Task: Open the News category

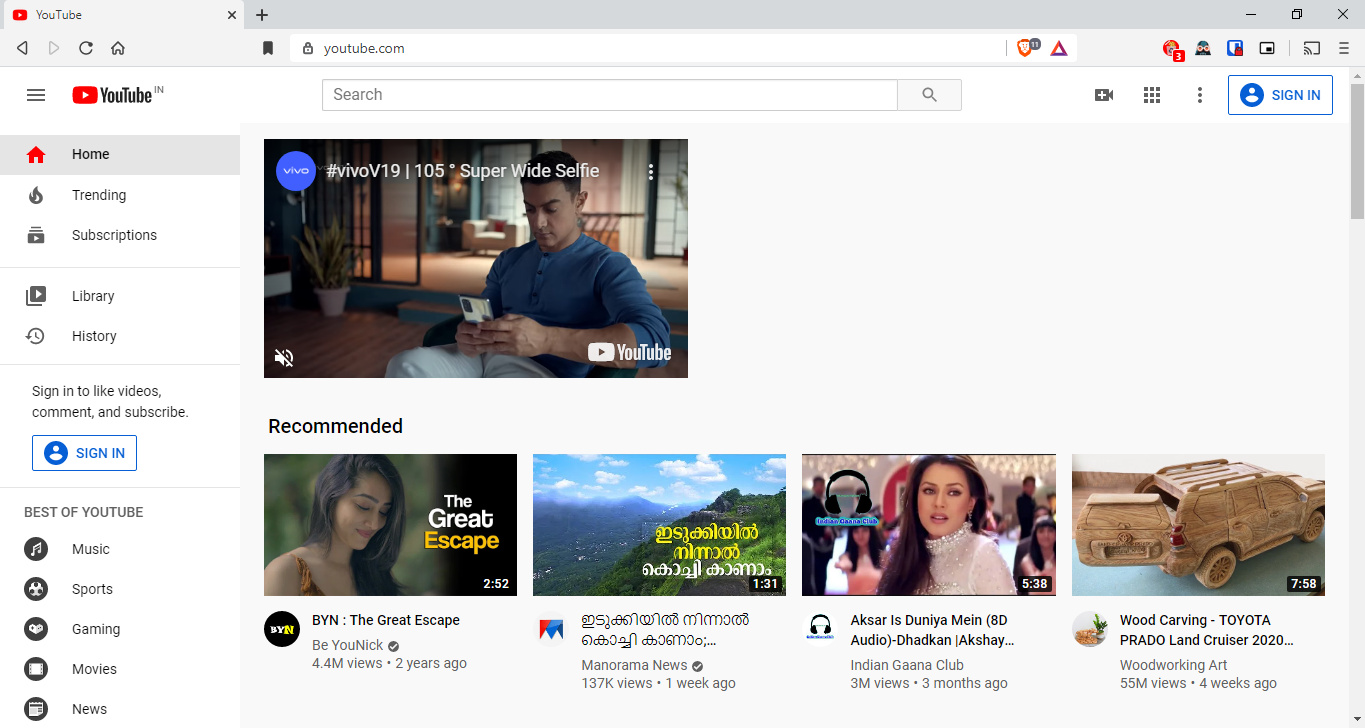Action: point(120,709)
